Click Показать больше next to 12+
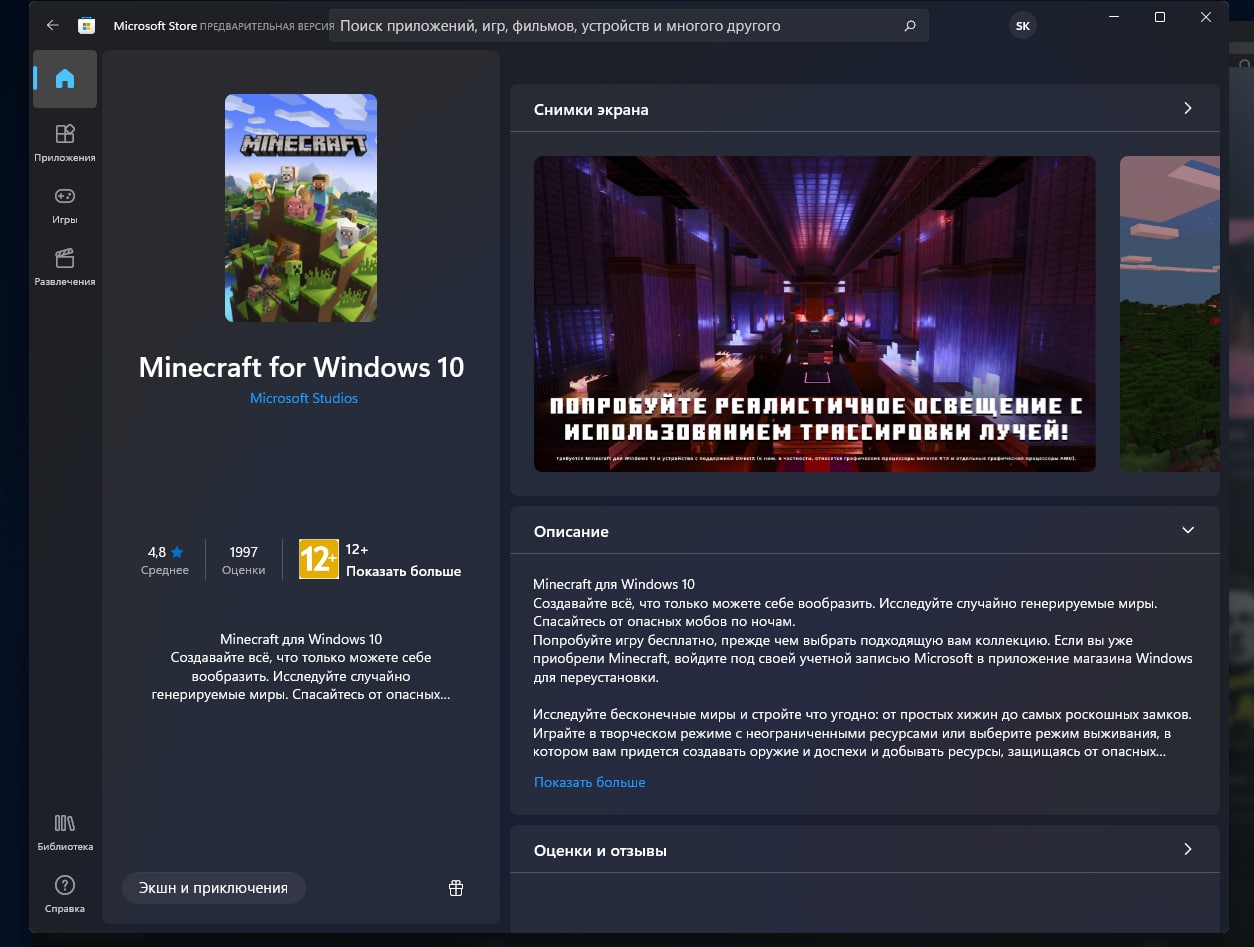1254x947 pixels. (x=404, y=571)
